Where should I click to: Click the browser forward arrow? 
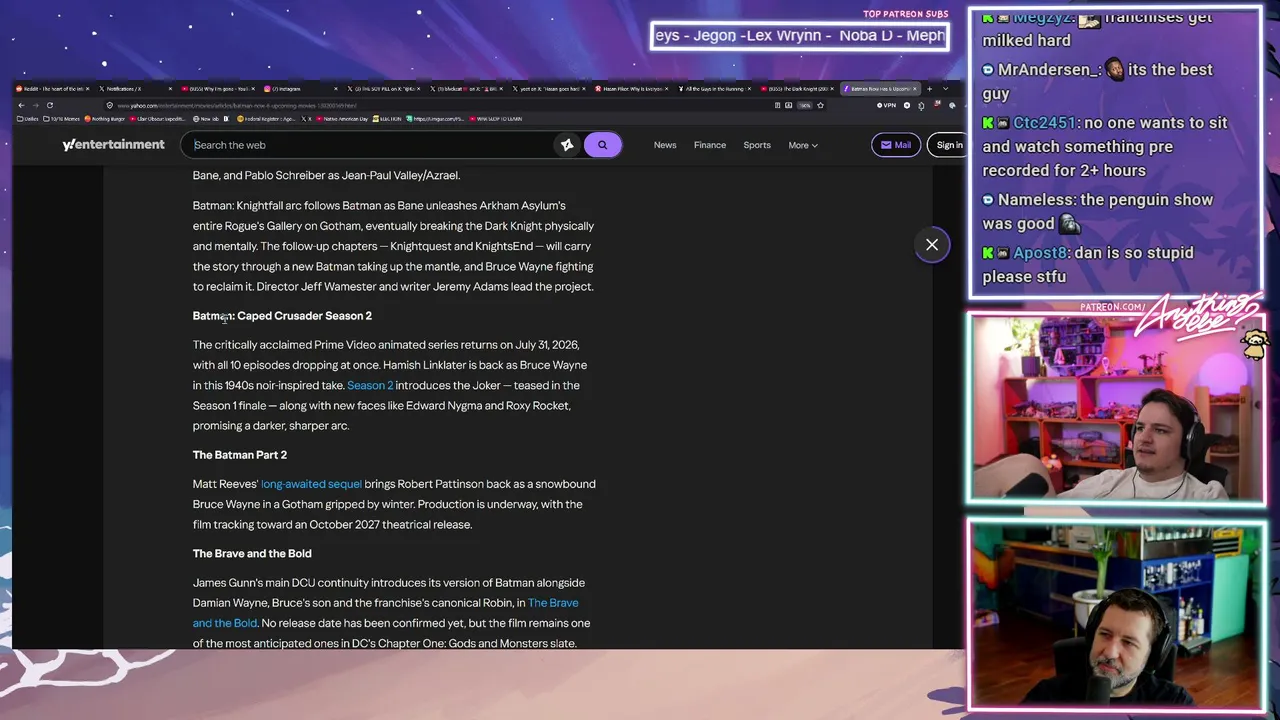[35, 105]
